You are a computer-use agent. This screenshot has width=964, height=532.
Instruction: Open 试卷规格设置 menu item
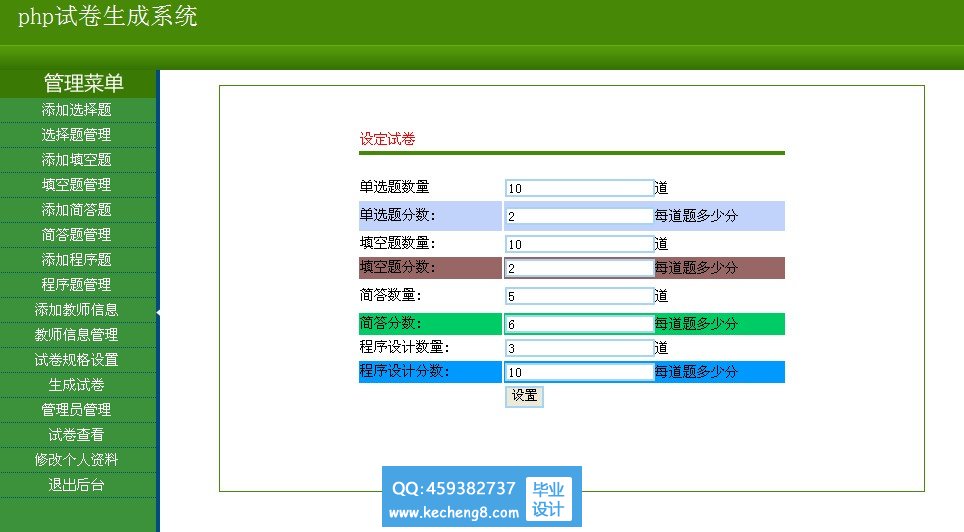pos(76,360)
